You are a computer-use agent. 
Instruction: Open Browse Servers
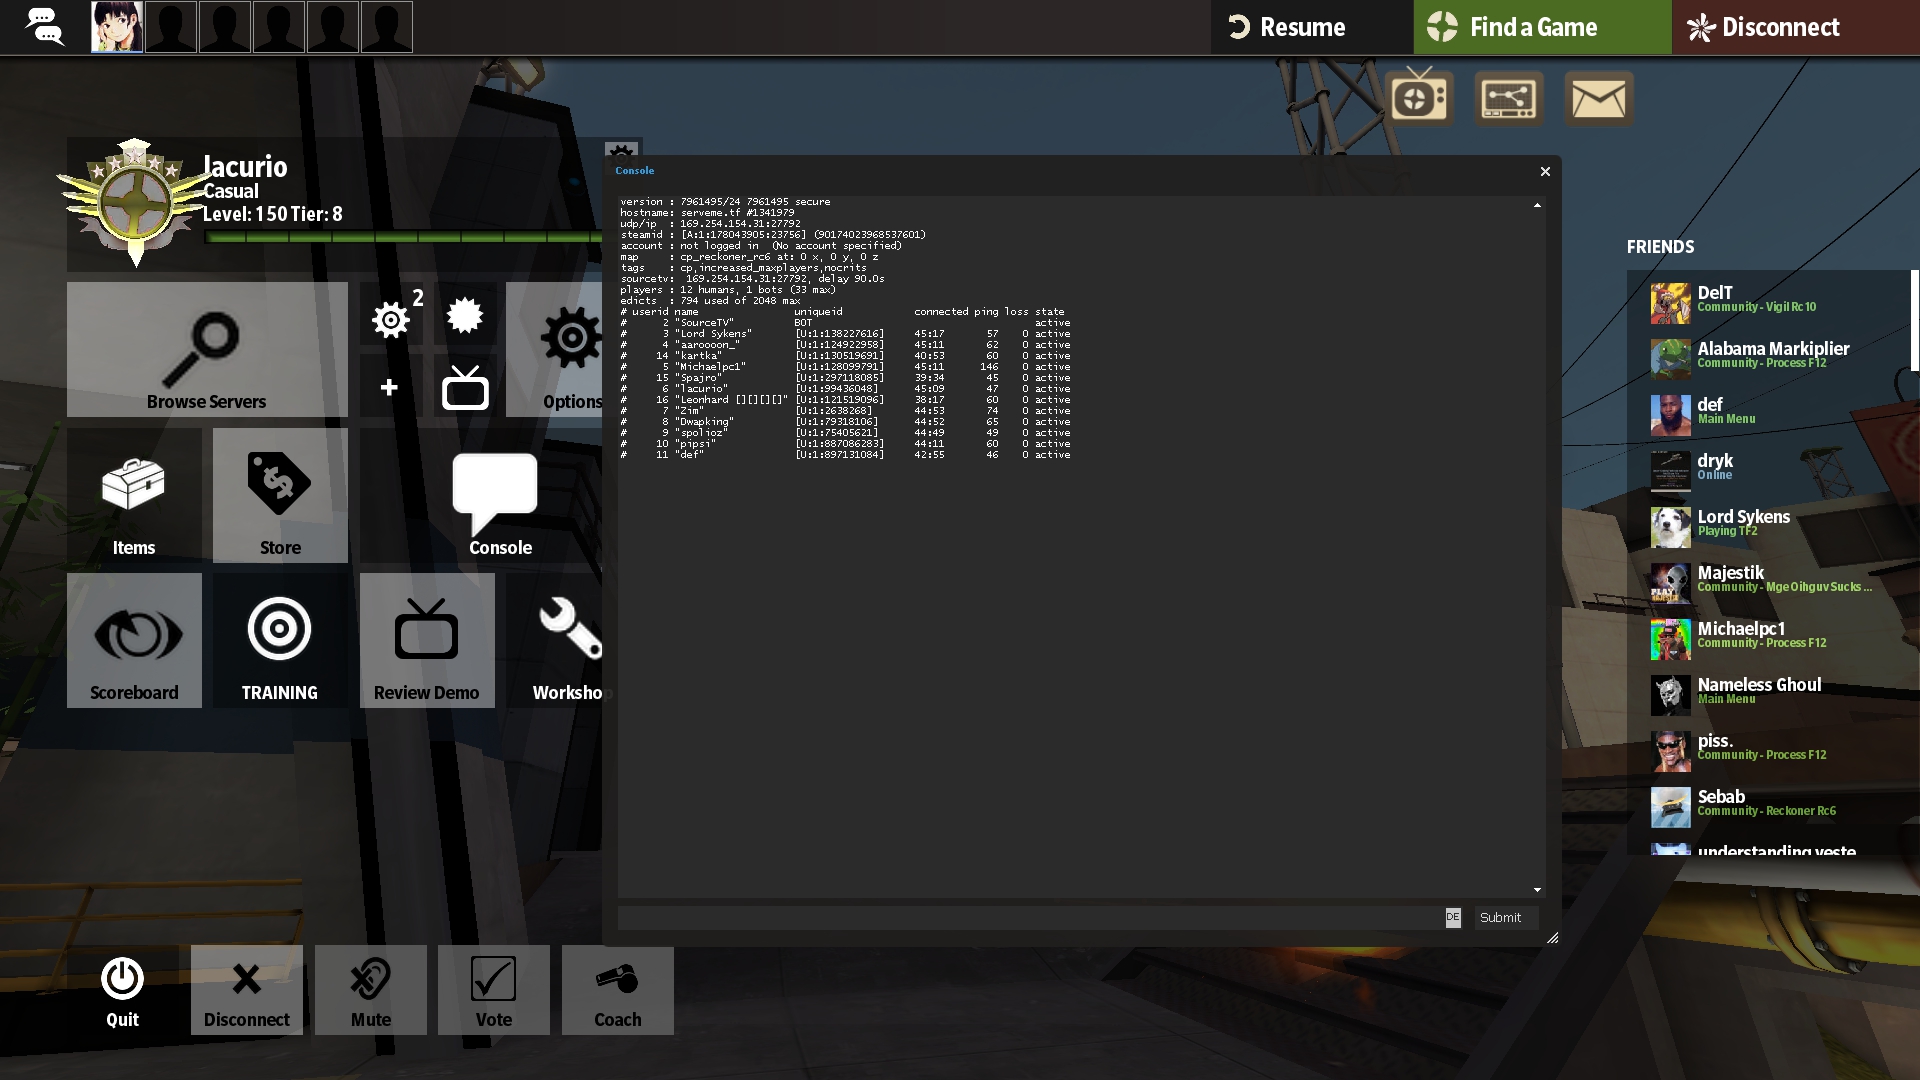pos(207,349)
